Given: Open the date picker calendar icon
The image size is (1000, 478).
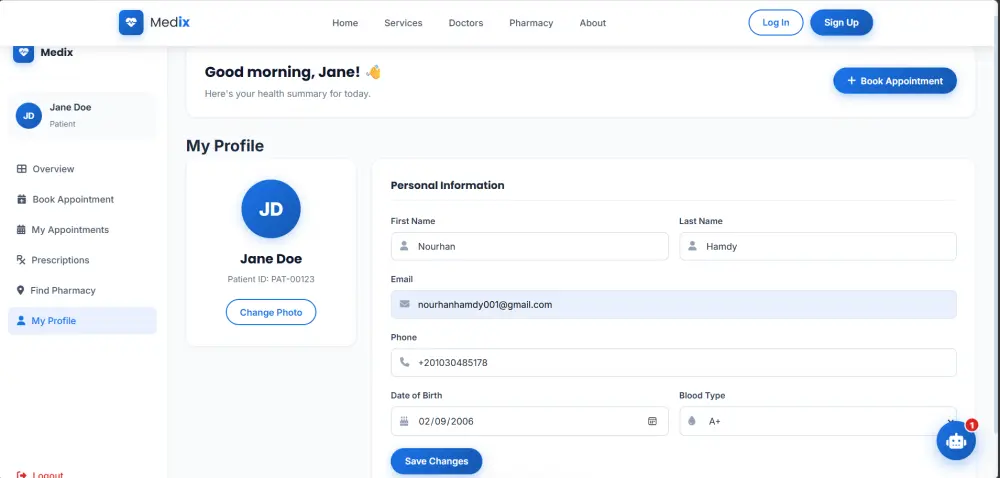Looking at the screenshot, I should [x=652, y=421].
